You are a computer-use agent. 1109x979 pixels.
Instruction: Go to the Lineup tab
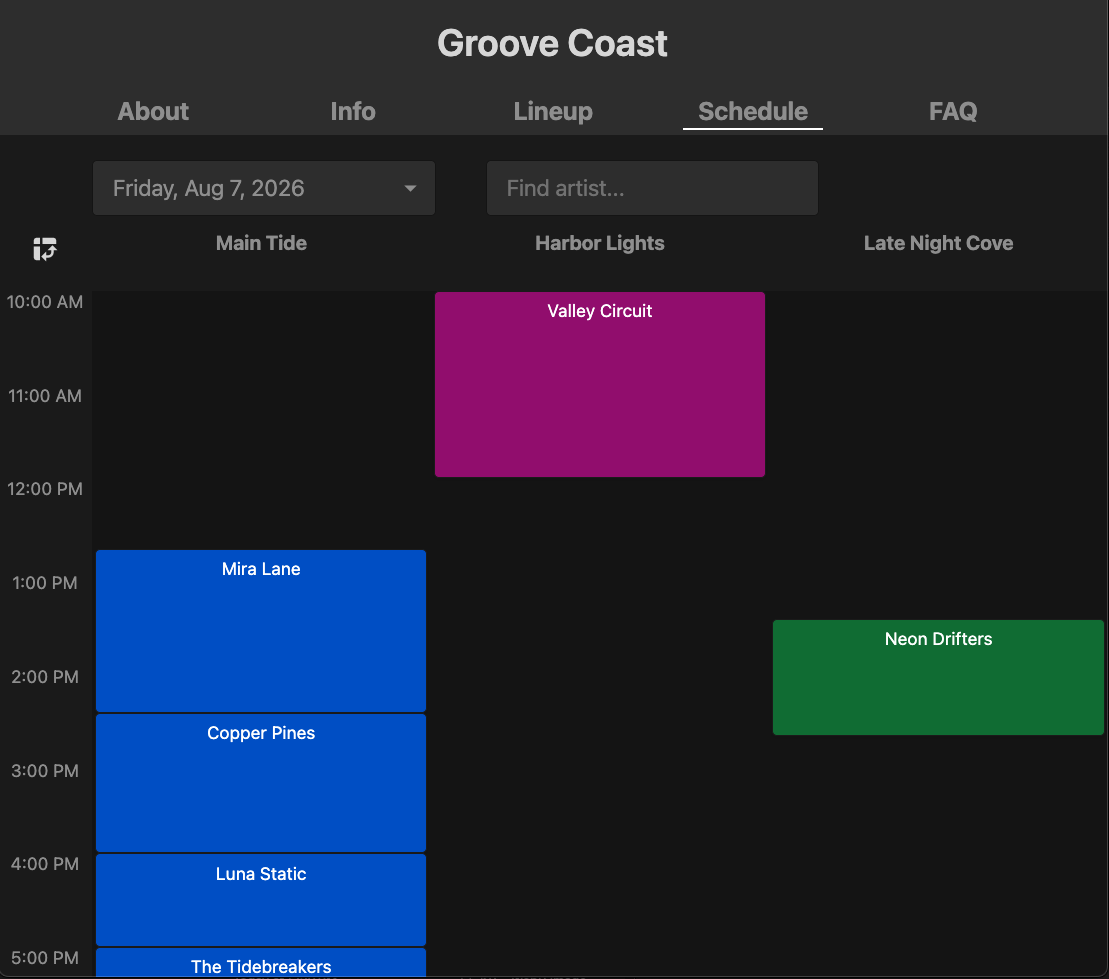[x=553, y=111]
